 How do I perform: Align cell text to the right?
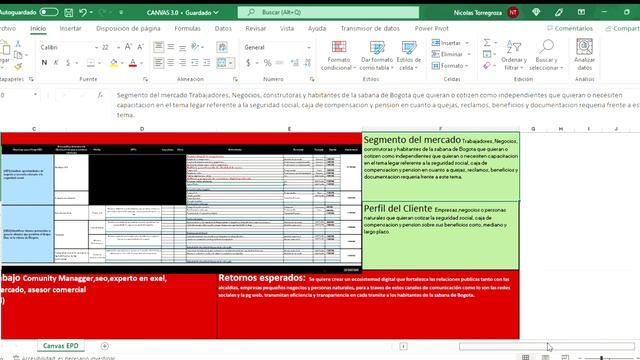click(x=182, y=63)
